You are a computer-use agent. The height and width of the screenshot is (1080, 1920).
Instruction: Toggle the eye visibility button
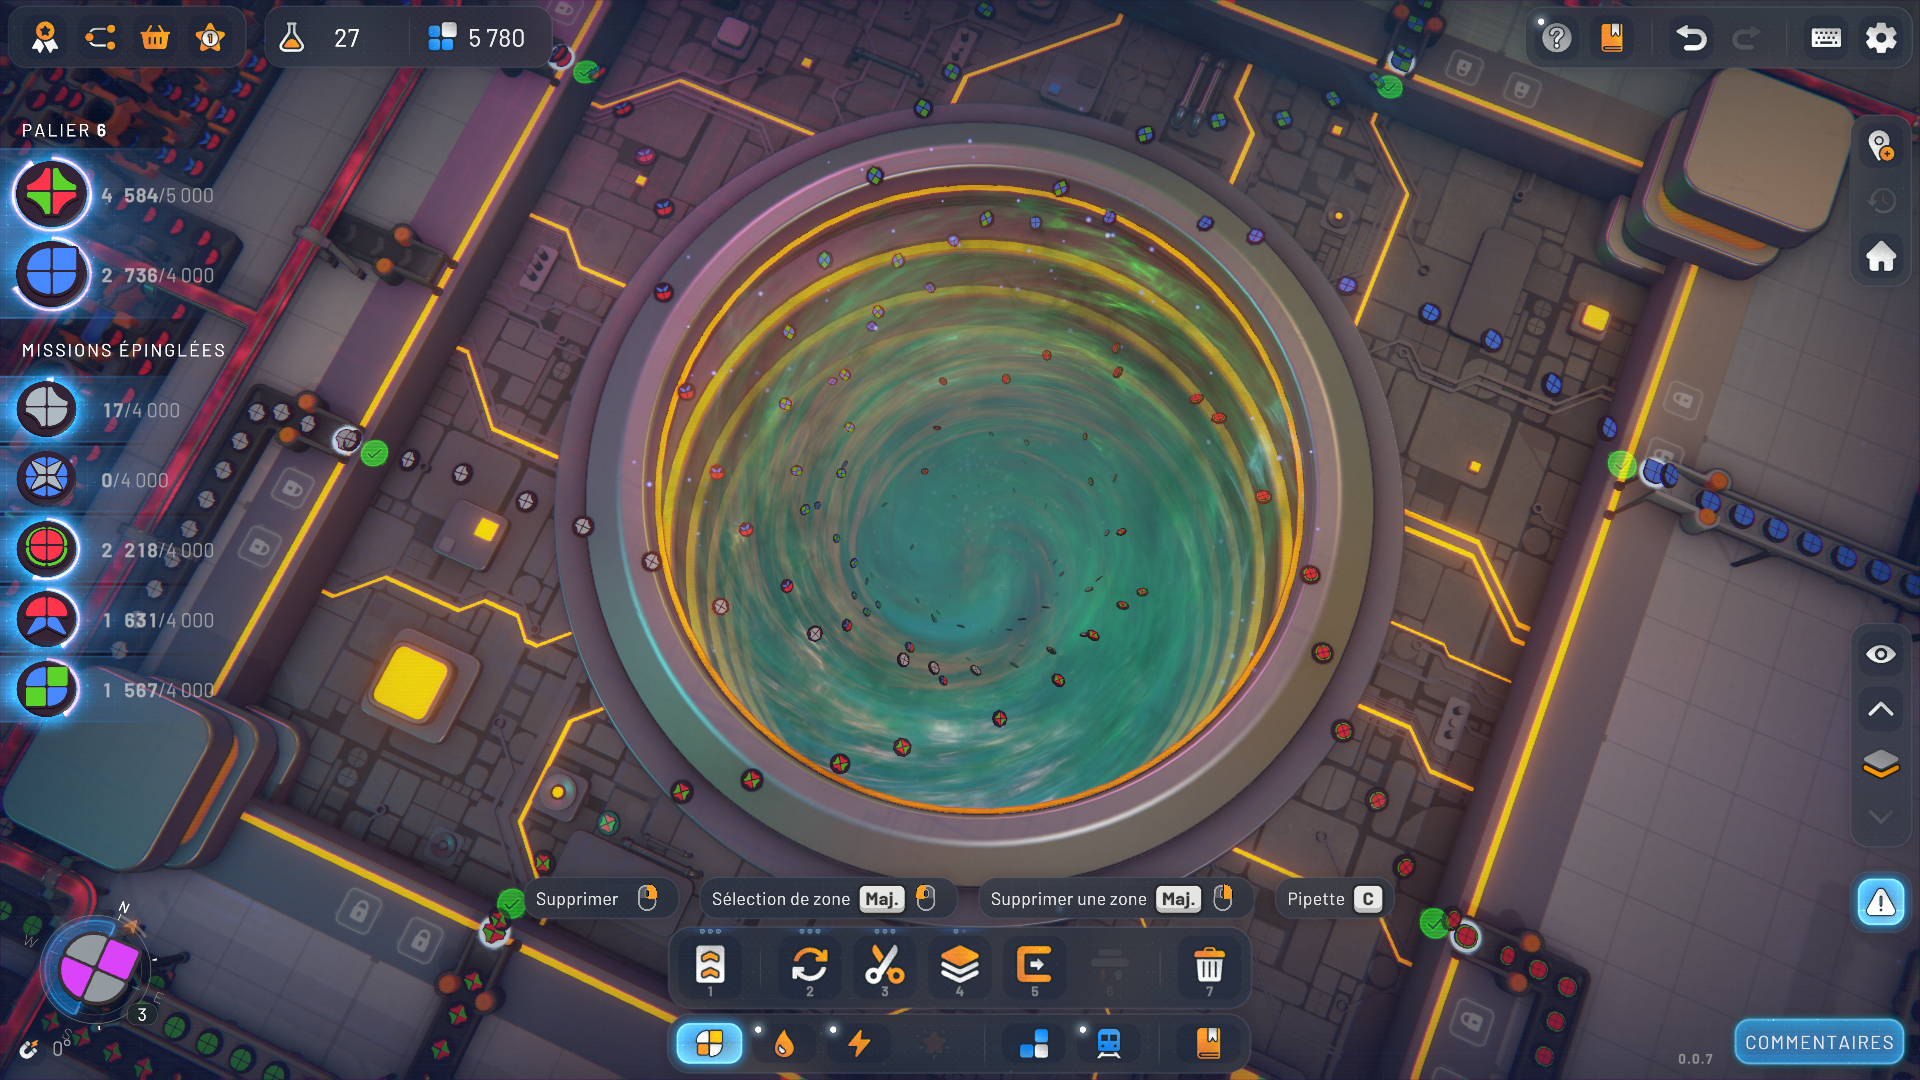tap(1880, 654)
